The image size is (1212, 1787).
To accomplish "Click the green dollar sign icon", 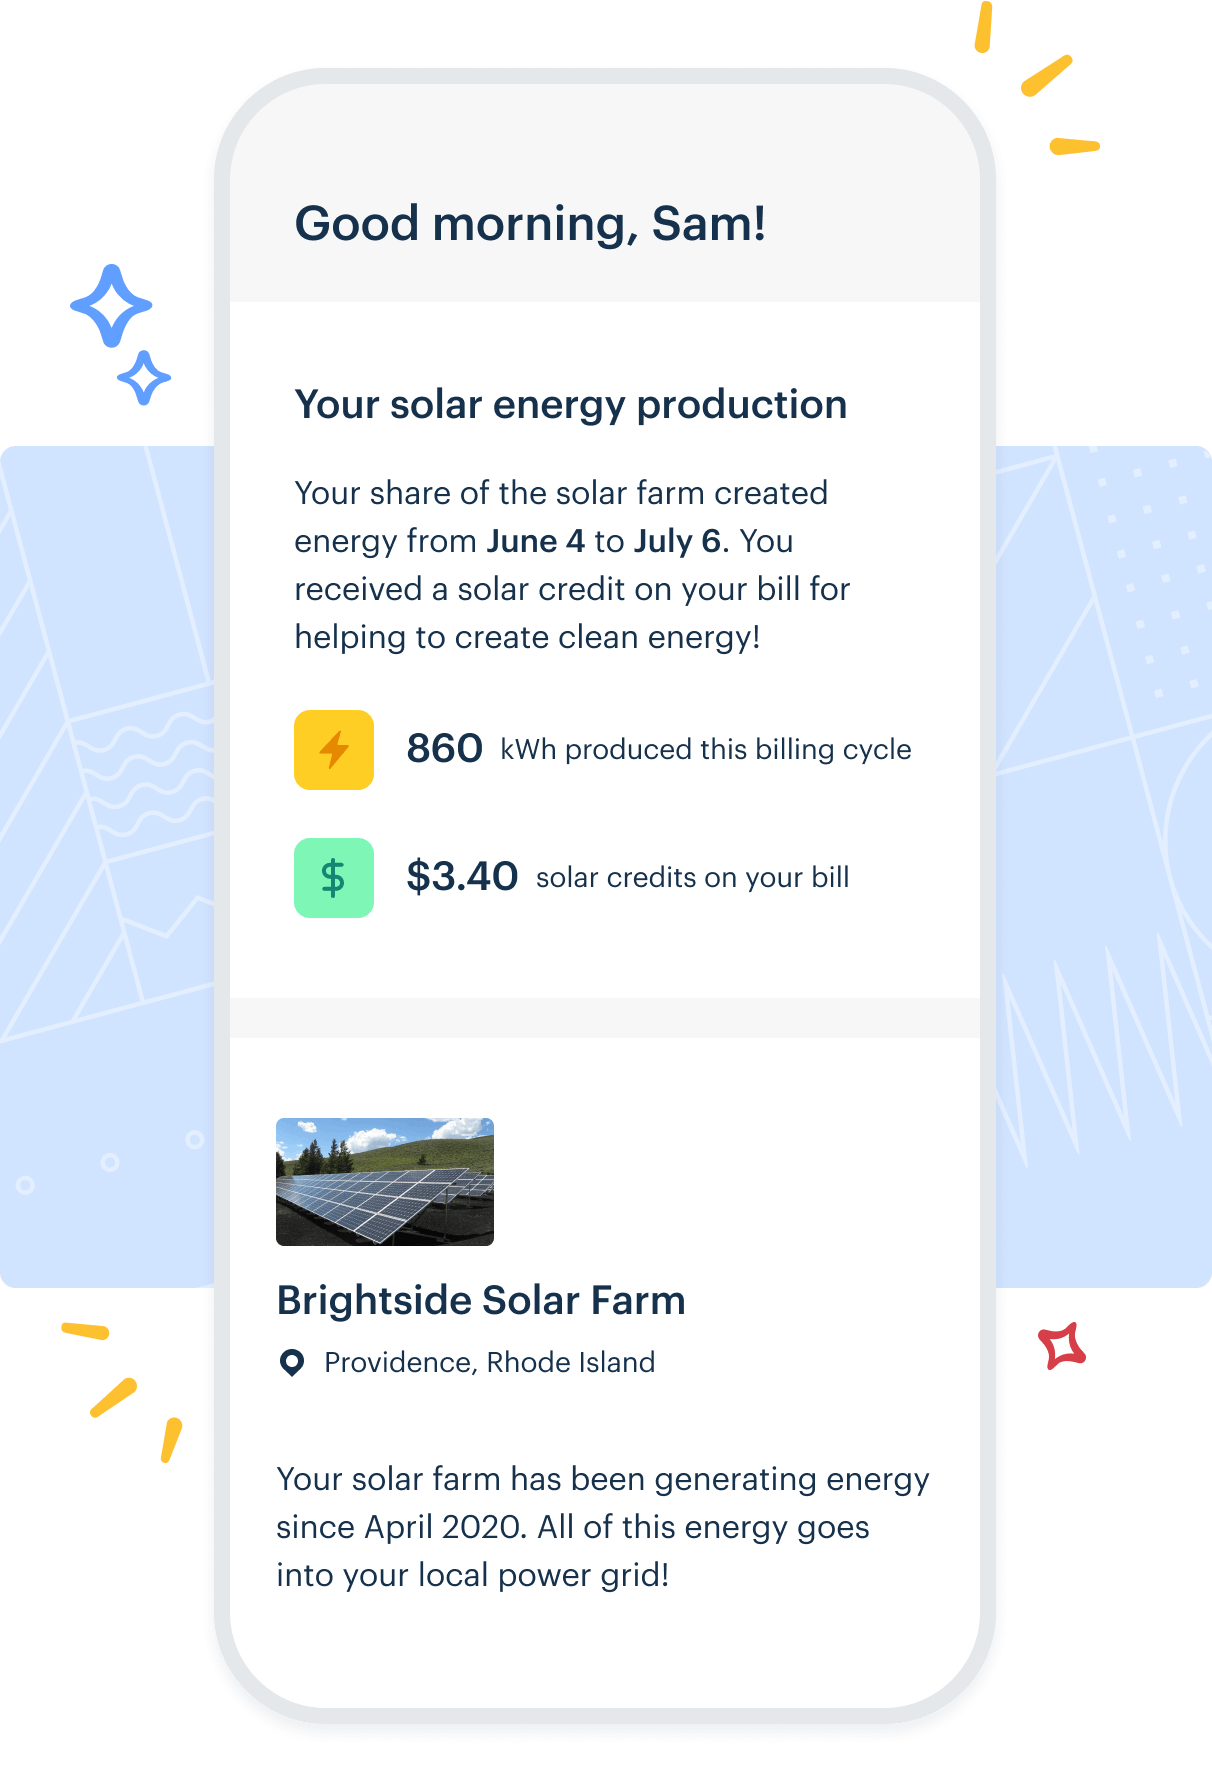I will click(334, 878).
